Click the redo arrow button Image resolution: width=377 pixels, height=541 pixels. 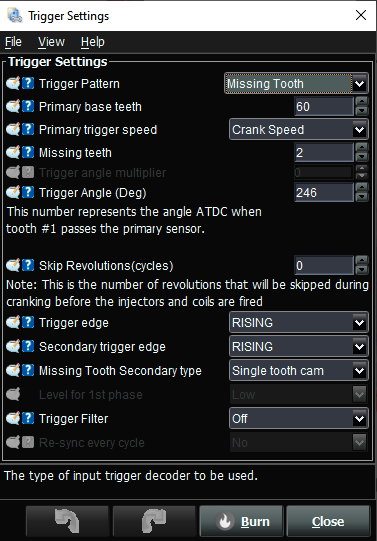(x=154, y=521)
